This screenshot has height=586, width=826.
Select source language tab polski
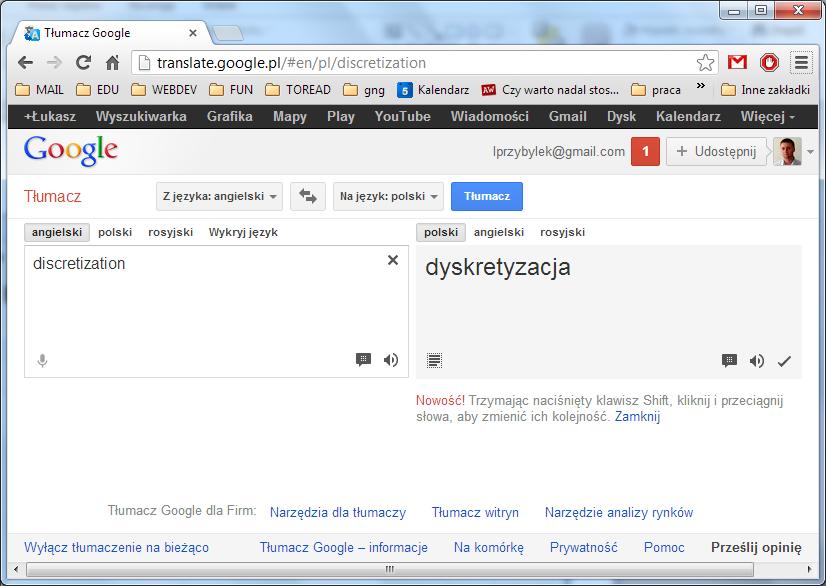(x=115, y=232)
